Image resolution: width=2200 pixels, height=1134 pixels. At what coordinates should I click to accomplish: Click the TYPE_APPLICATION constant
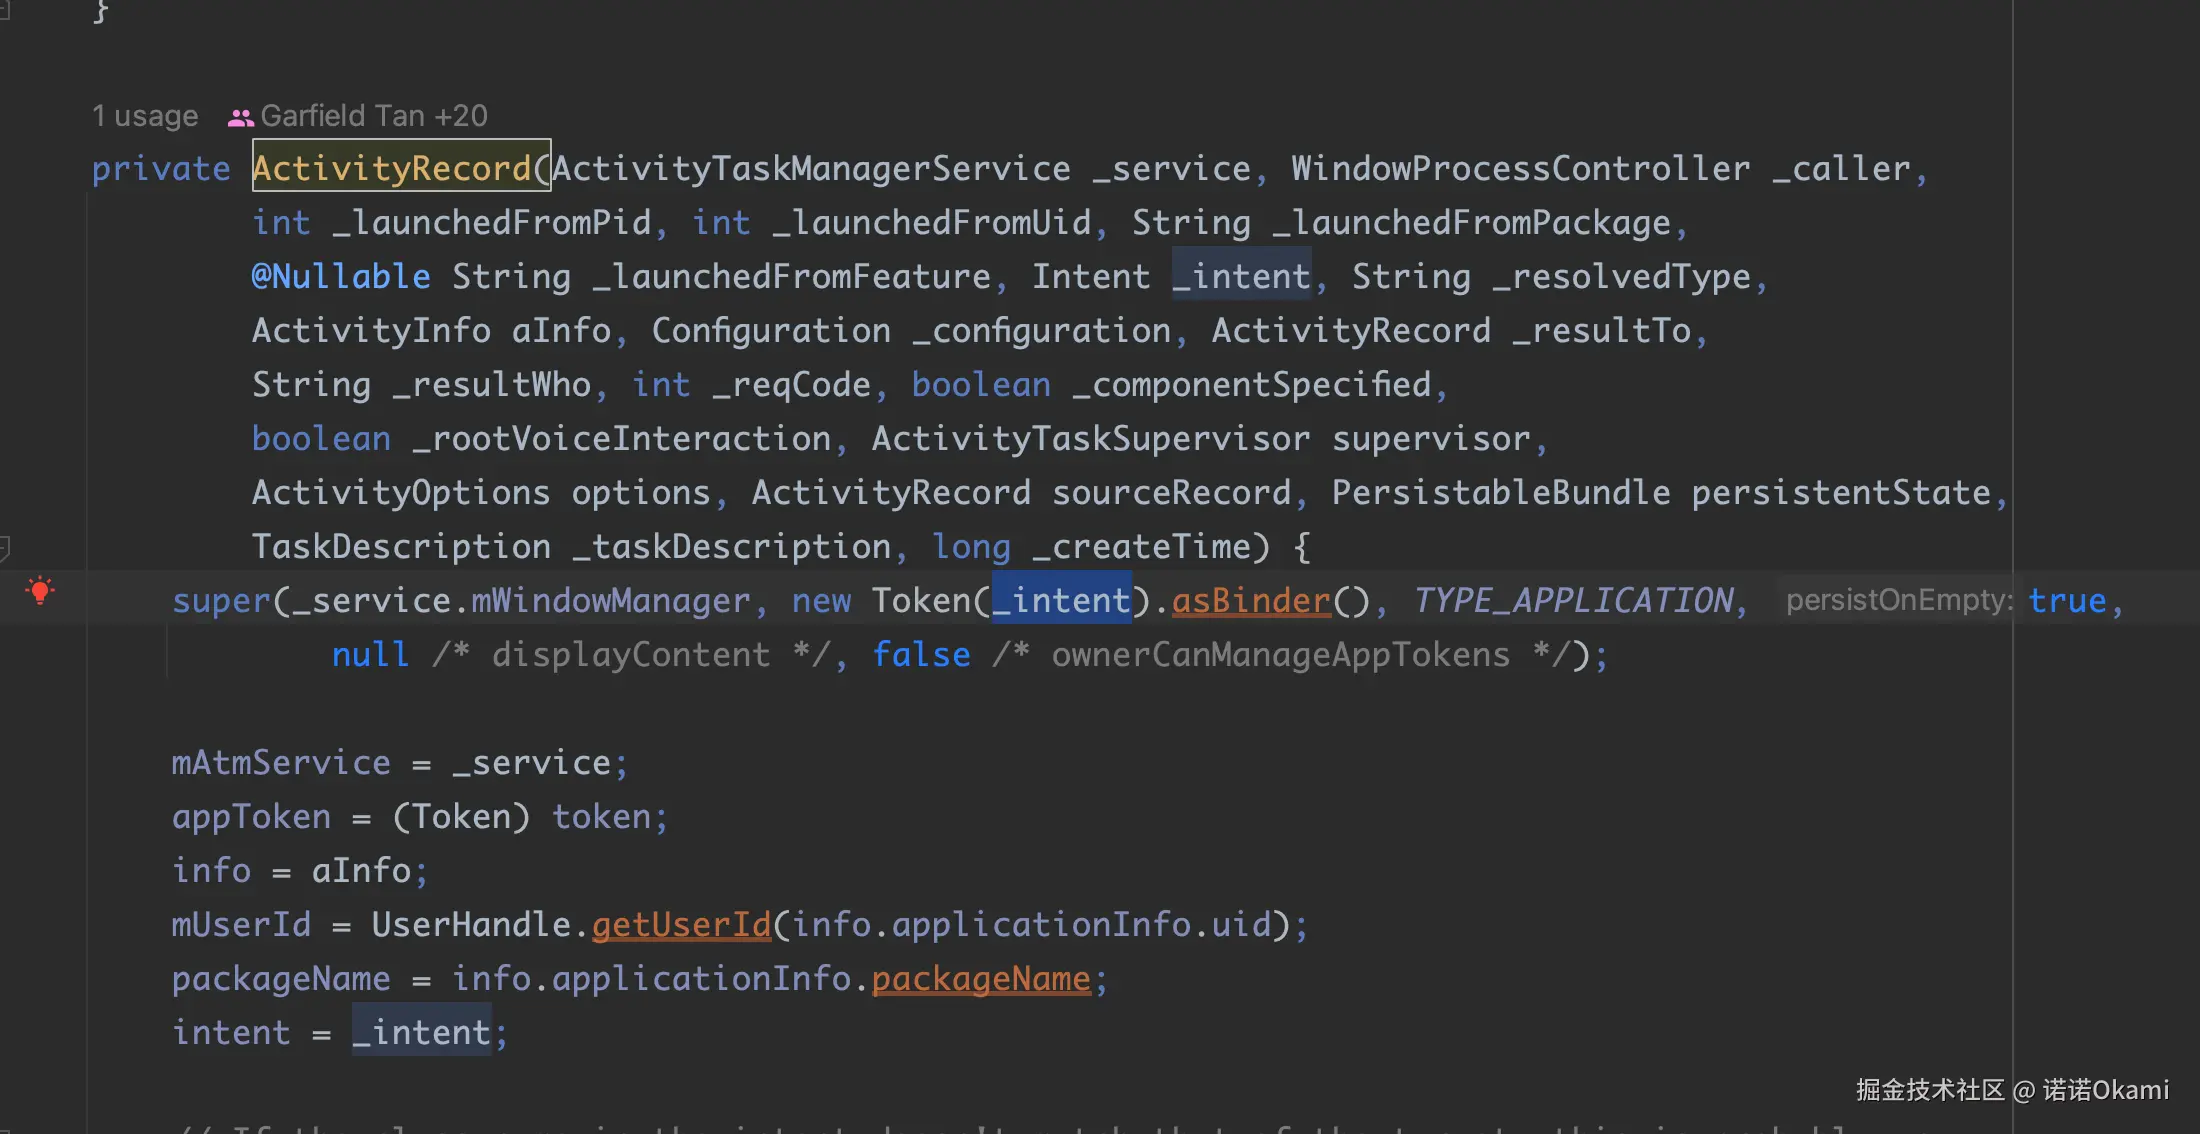[1573, 600]
